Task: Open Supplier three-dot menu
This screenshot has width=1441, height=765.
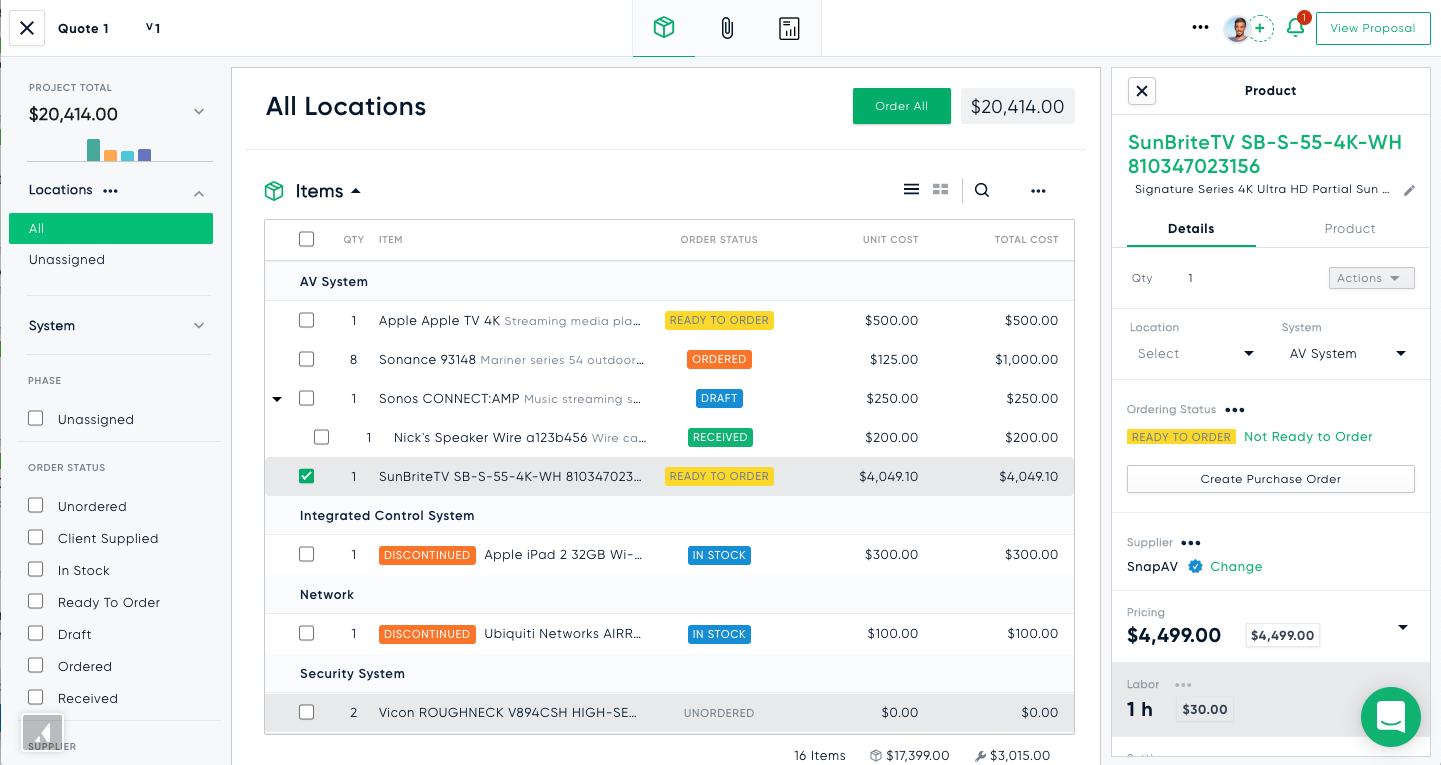Action: pos(1191,542)
